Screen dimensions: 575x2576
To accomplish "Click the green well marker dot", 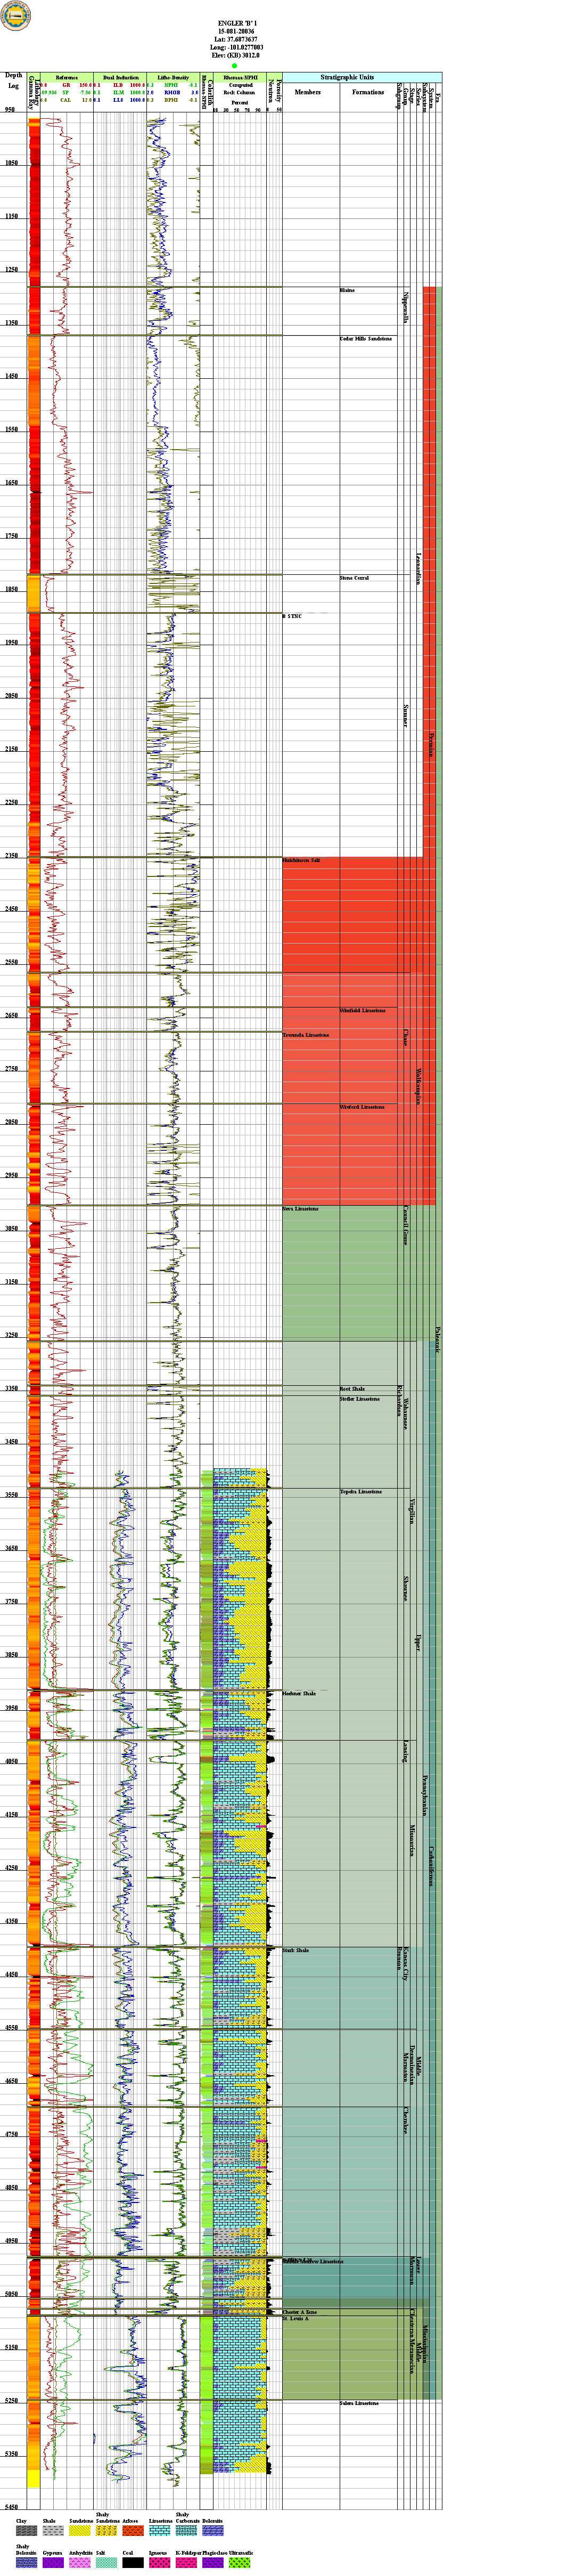I will [x=235, y=66].
